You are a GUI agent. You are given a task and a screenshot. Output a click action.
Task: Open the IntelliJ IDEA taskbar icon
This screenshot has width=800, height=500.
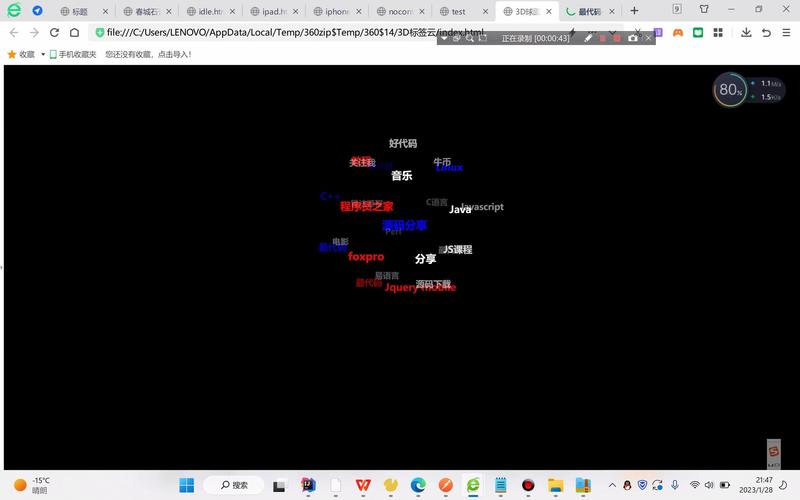pos(308,485)
